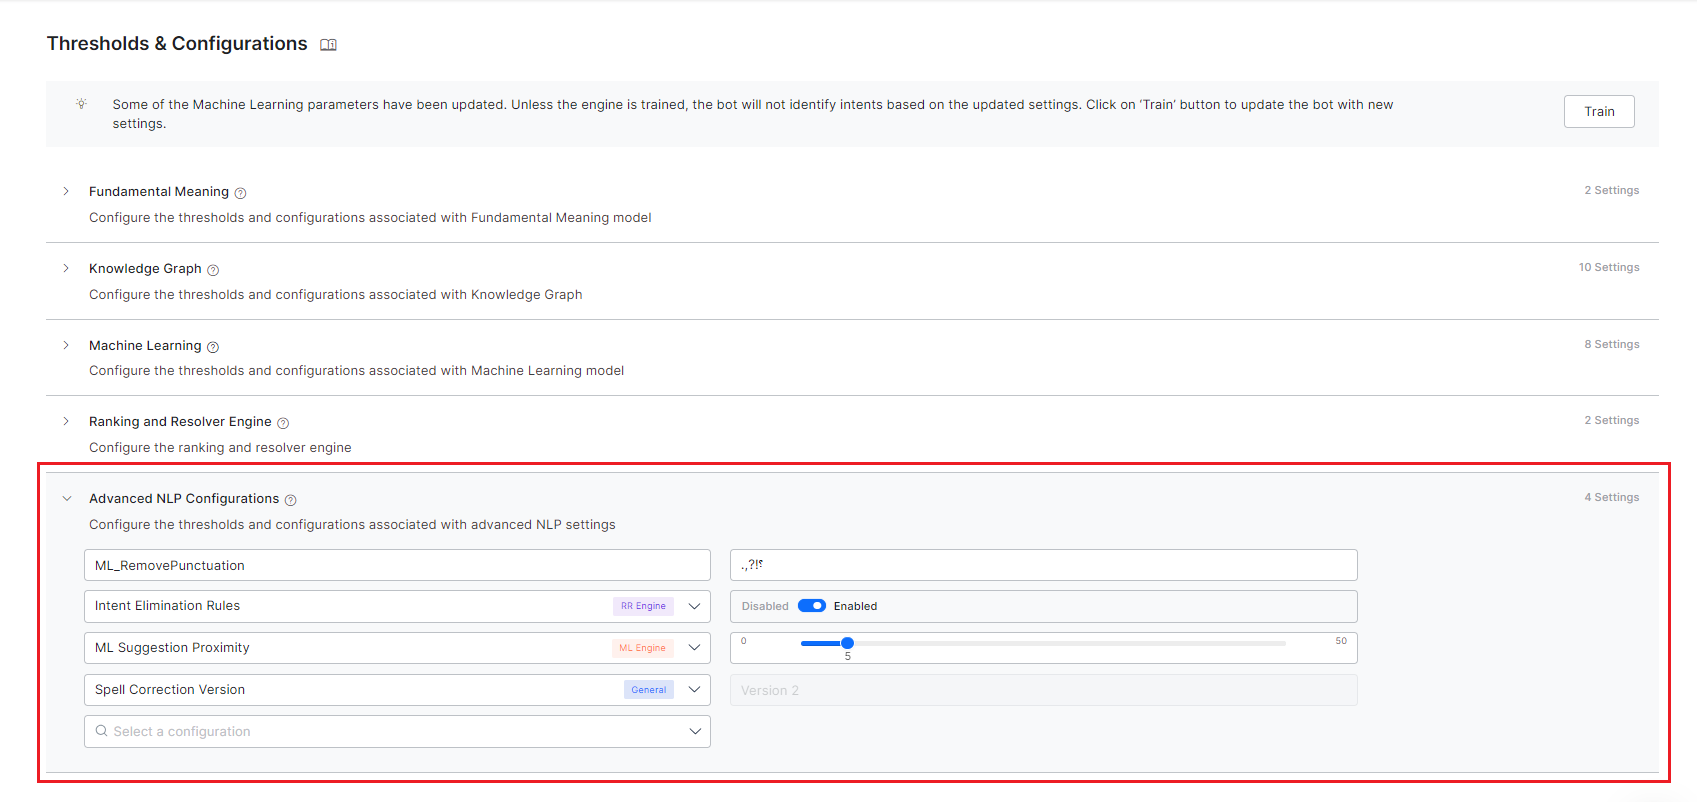Click the help icon next to Machine Learning
This screenshot has height=802, width=1697.
point(213,347)
